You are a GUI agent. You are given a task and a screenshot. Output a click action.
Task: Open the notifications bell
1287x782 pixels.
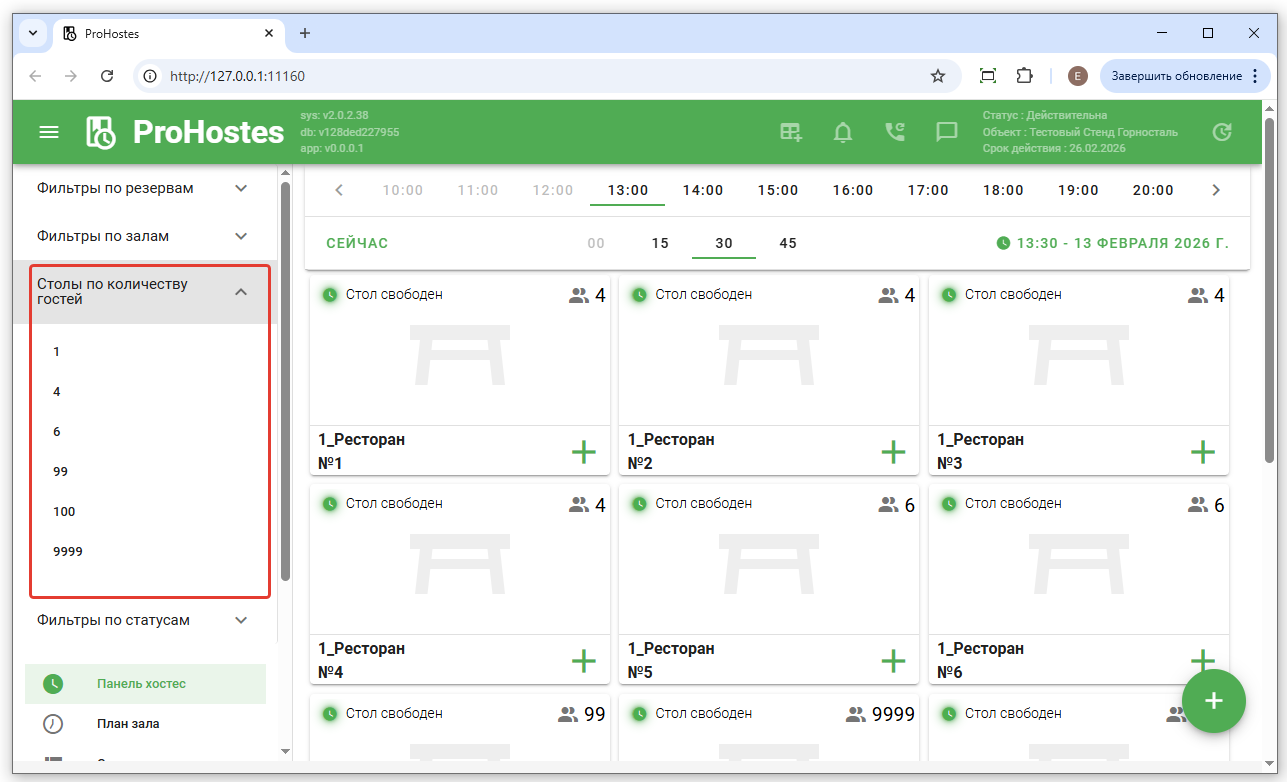pyautogui.click(x=843, y=132)
